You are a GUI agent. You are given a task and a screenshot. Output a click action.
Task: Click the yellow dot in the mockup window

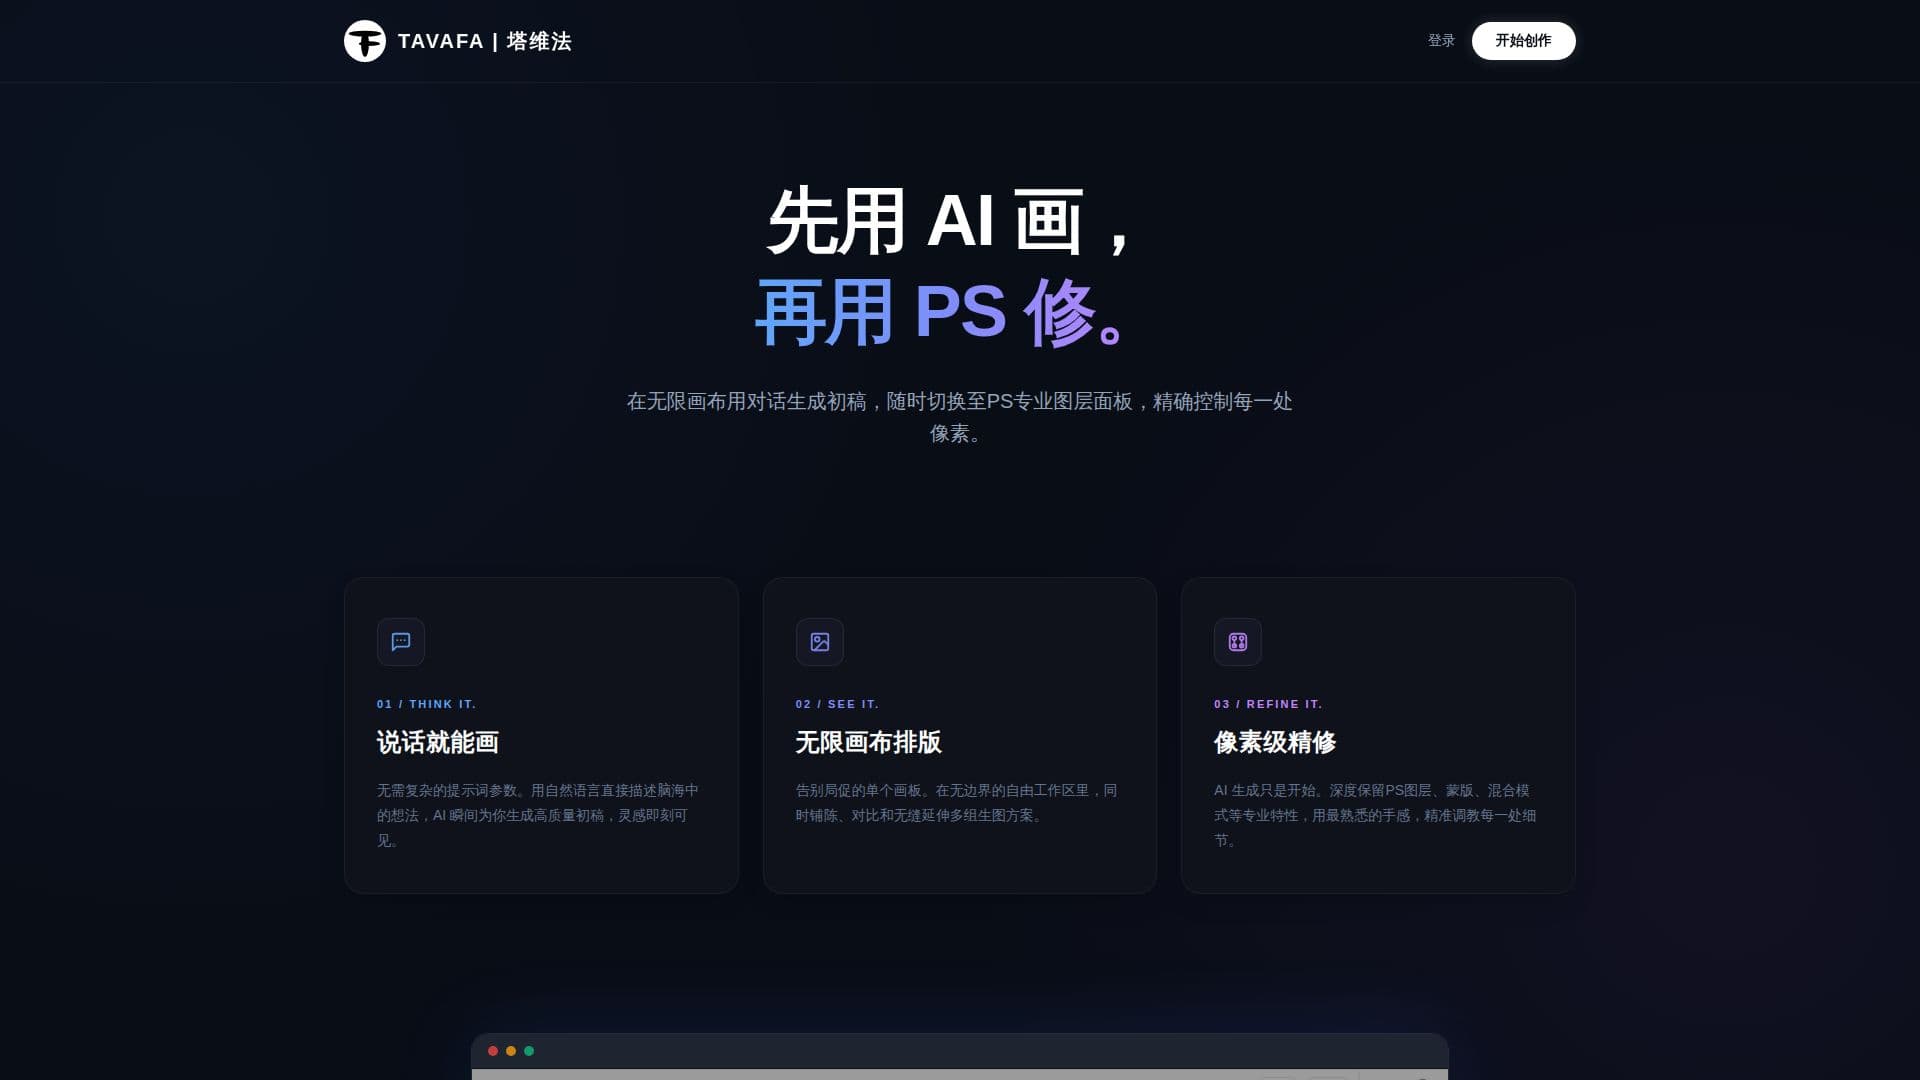[x=511, y=1051]
